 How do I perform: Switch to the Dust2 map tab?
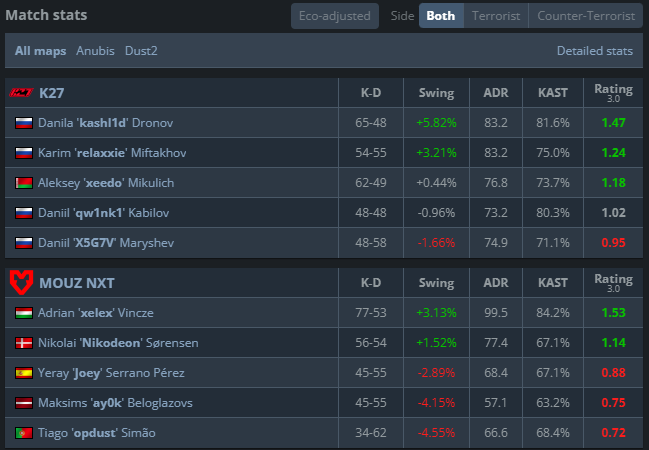point(141,50)
